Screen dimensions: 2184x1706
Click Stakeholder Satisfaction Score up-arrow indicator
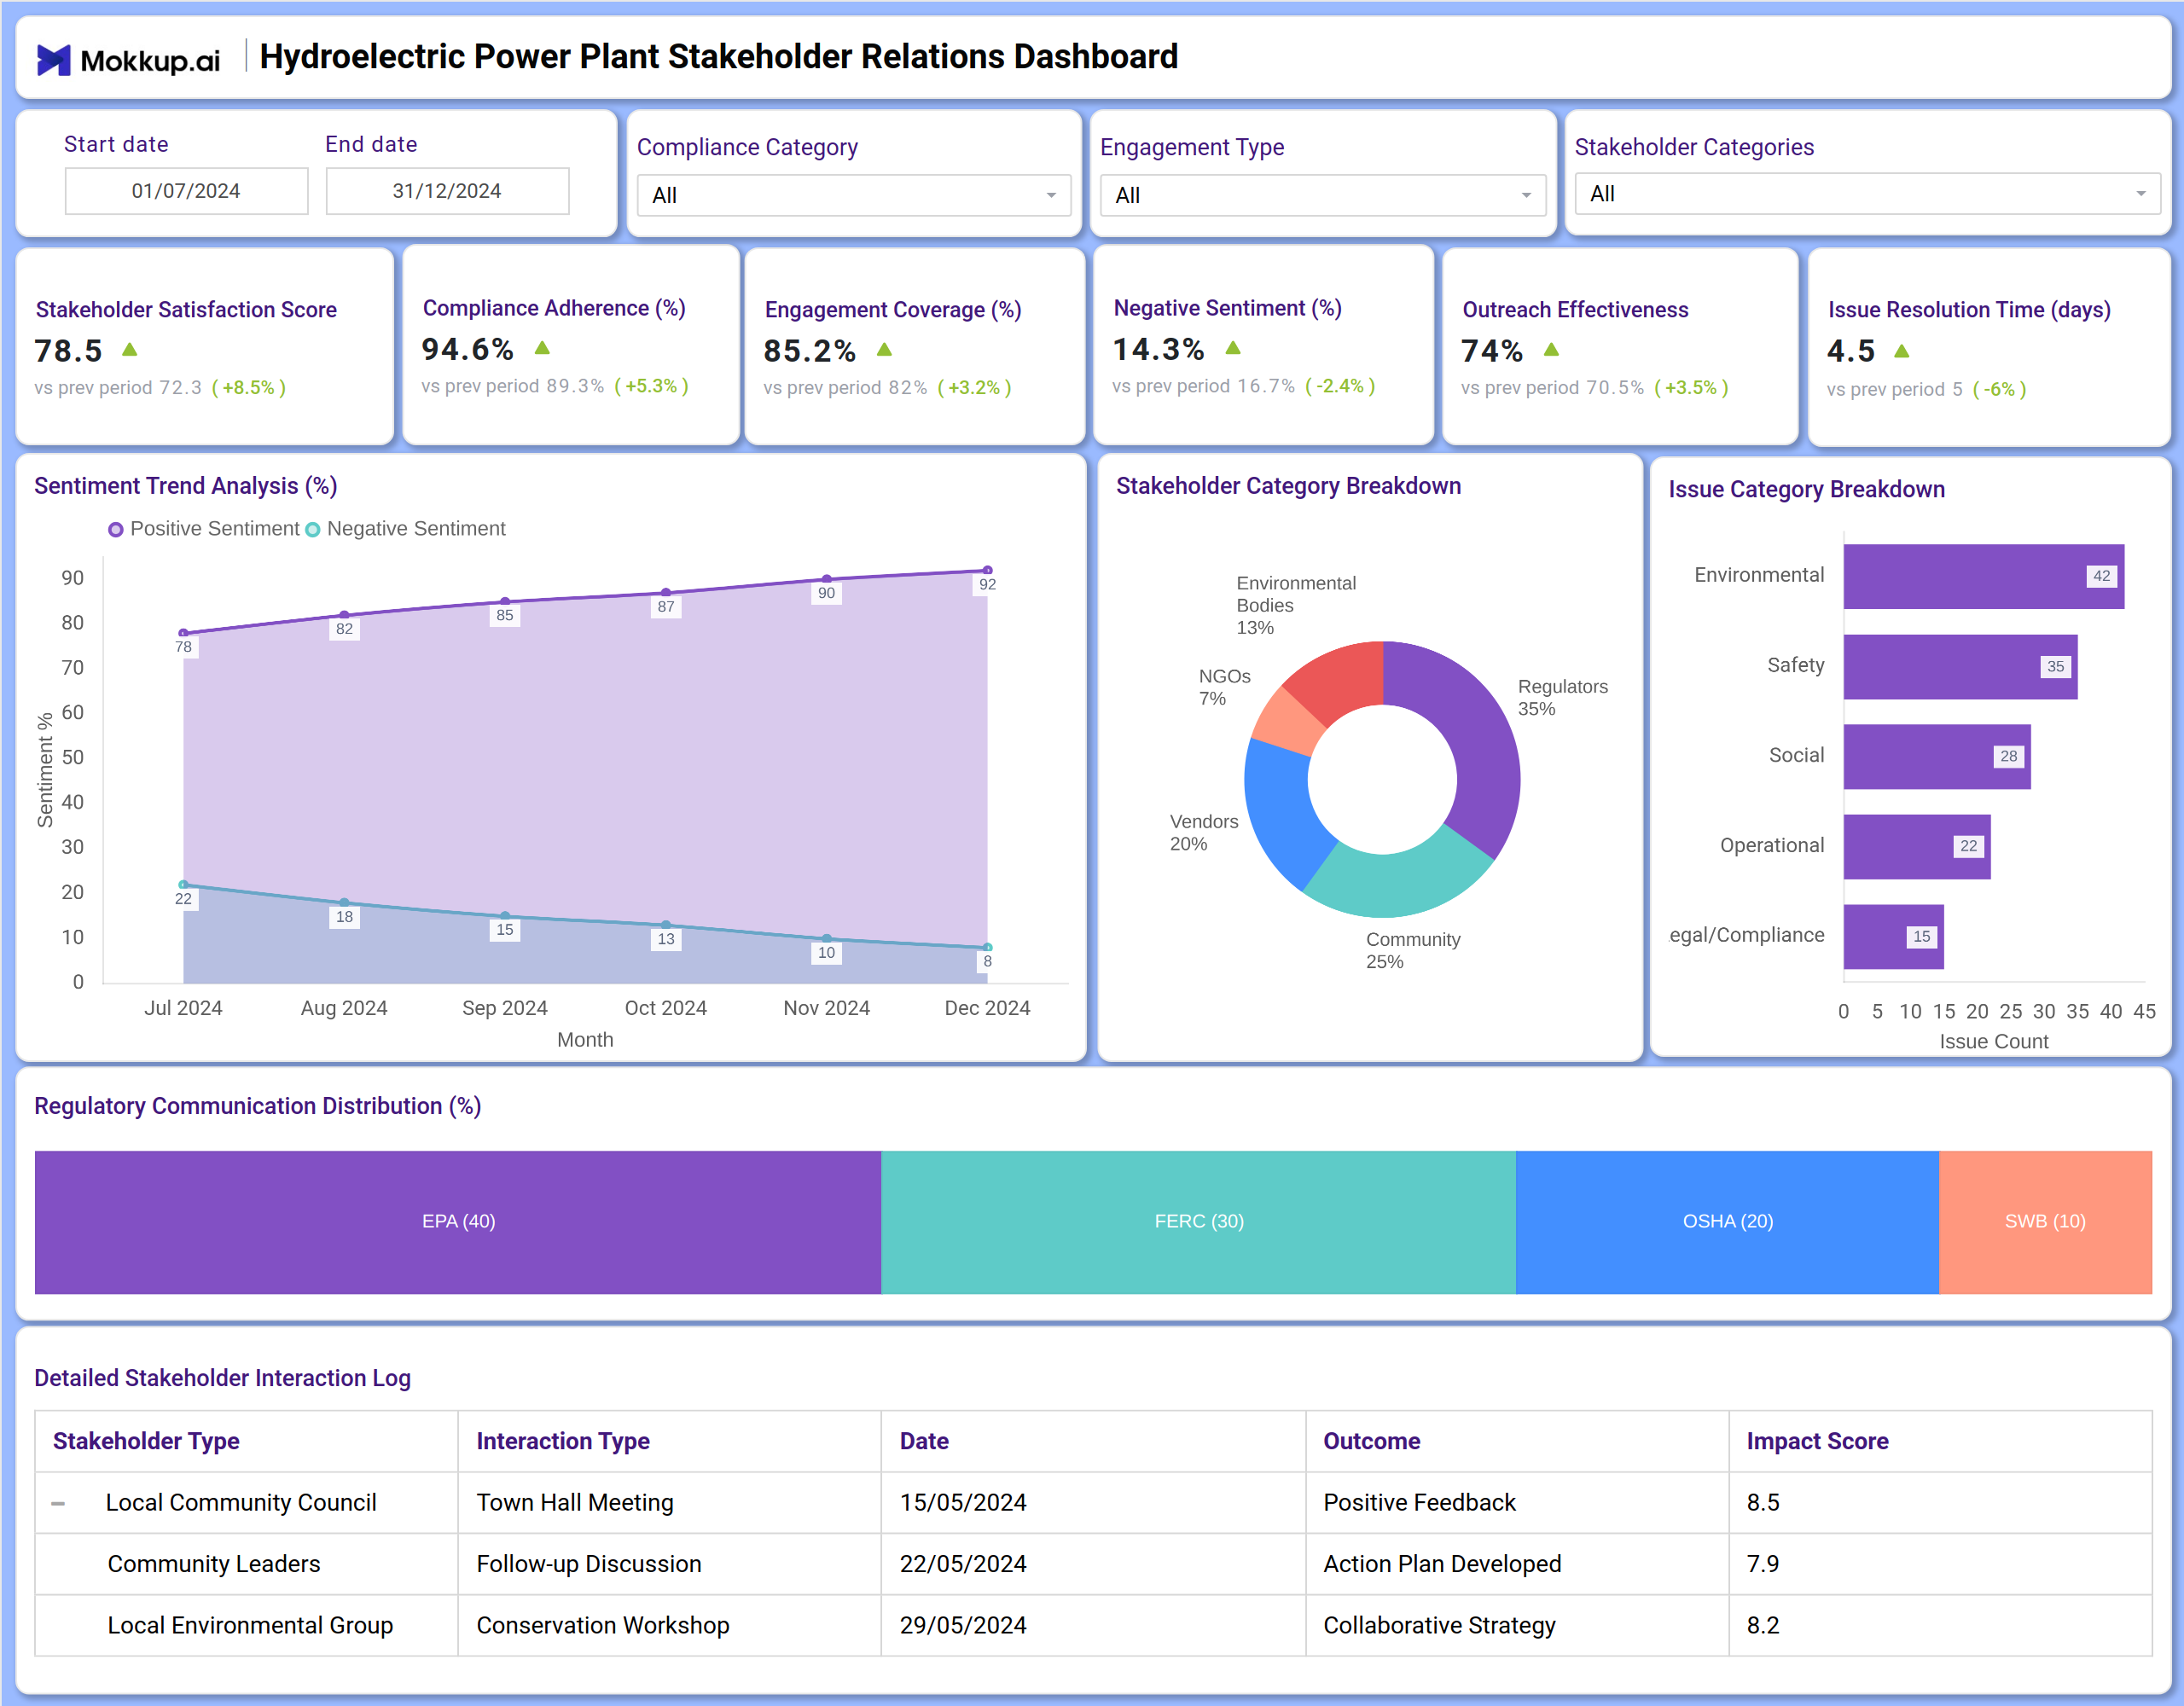click(129, 350)
